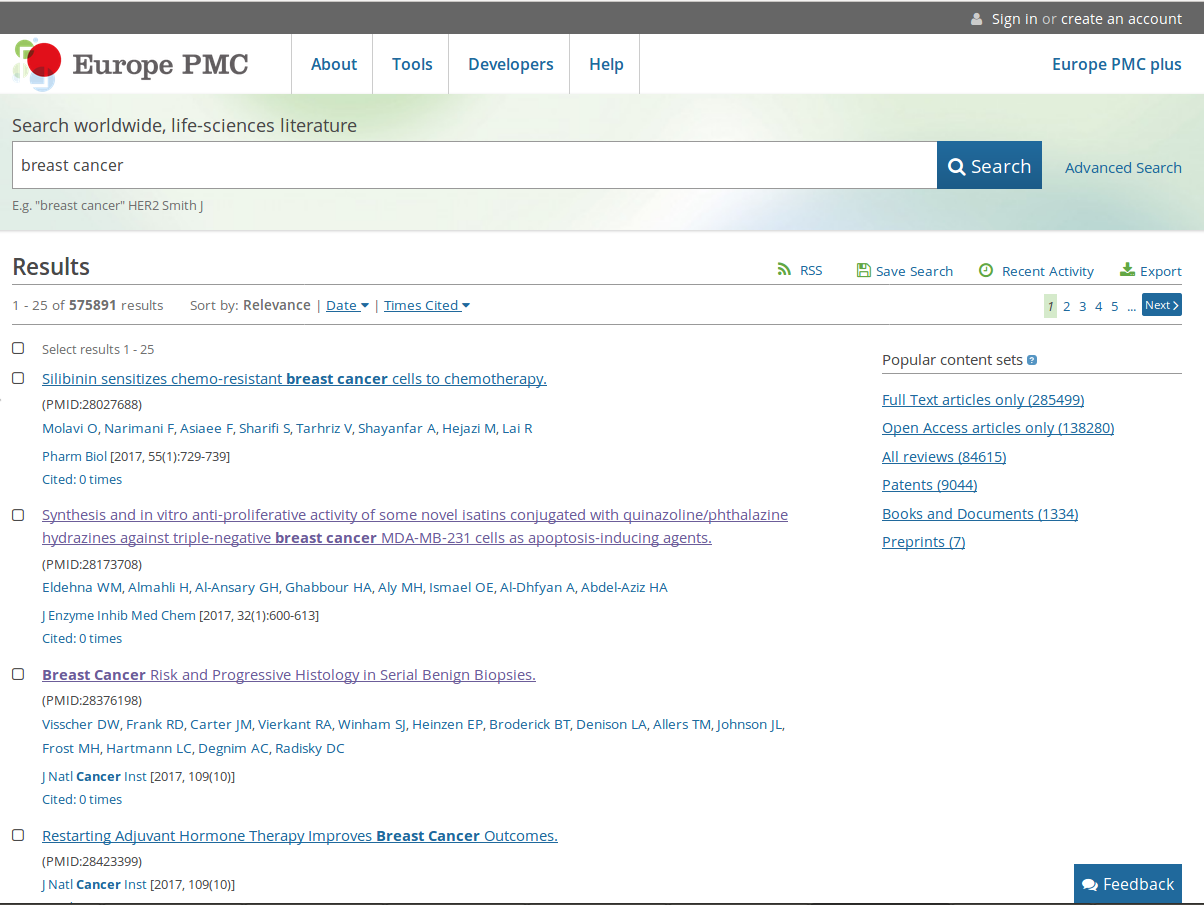Click the Save Search disk icon

click(x=863, y=270)
